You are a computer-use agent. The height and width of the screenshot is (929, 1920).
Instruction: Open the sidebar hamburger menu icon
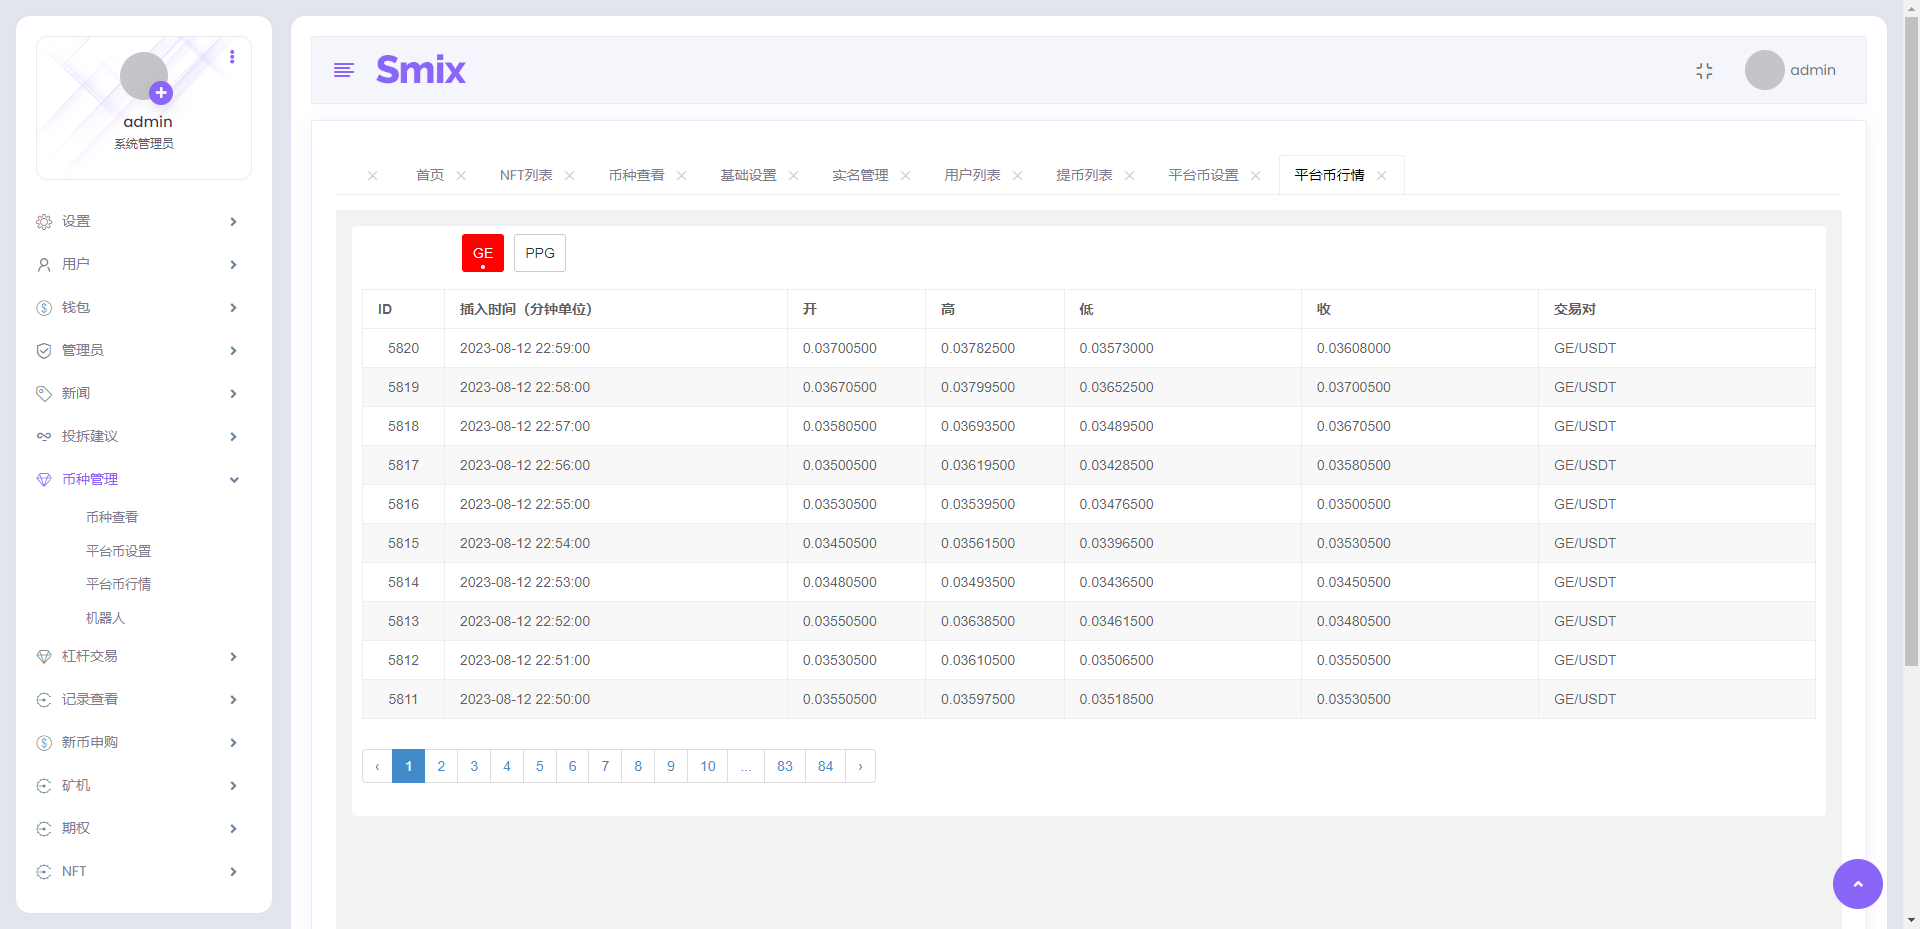tap(344, 70)
